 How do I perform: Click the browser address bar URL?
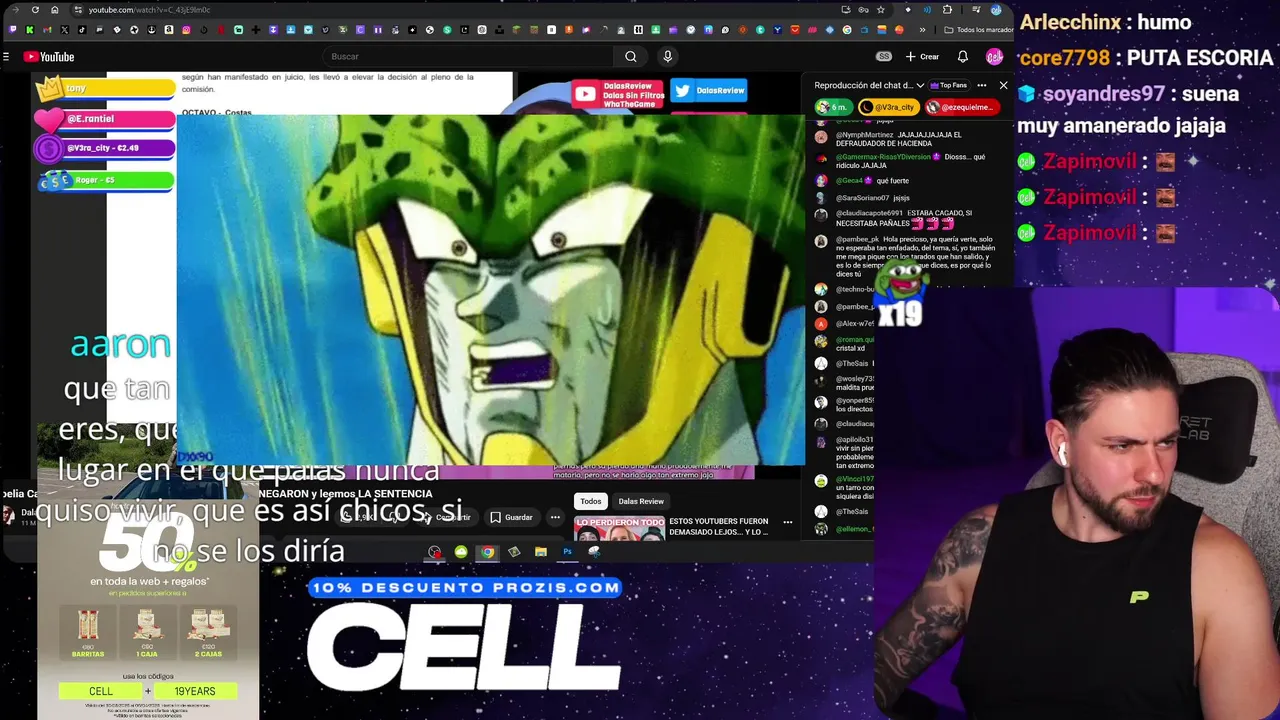pos(149,10)
